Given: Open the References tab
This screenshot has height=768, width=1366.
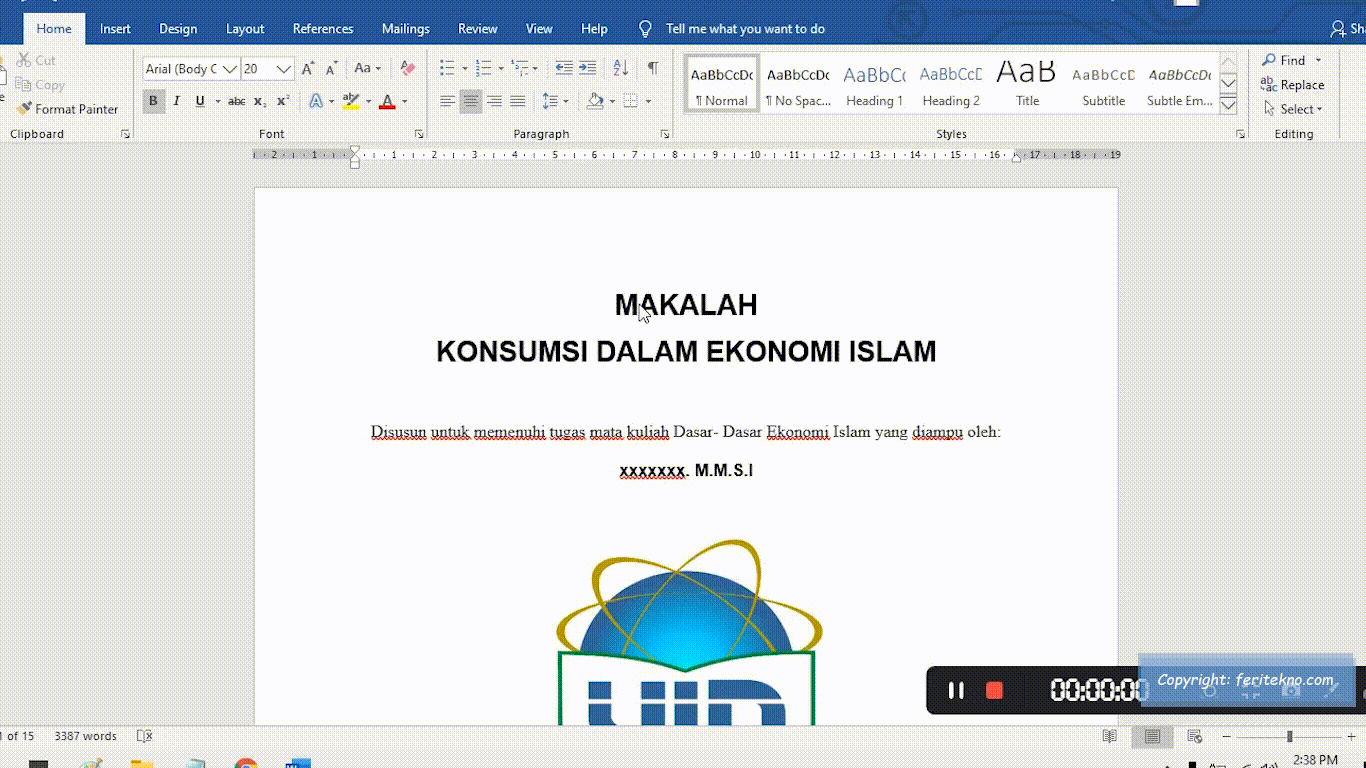Looking at the screenshot, I should [323, 29].
